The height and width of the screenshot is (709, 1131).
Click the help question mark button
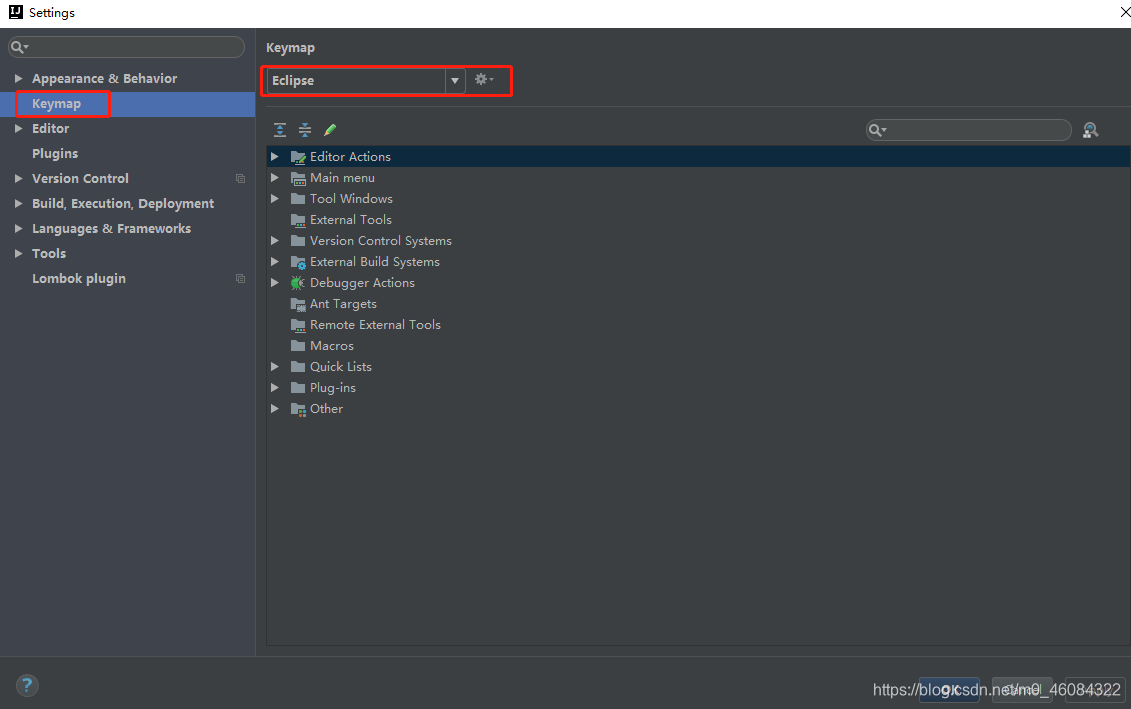27,685
